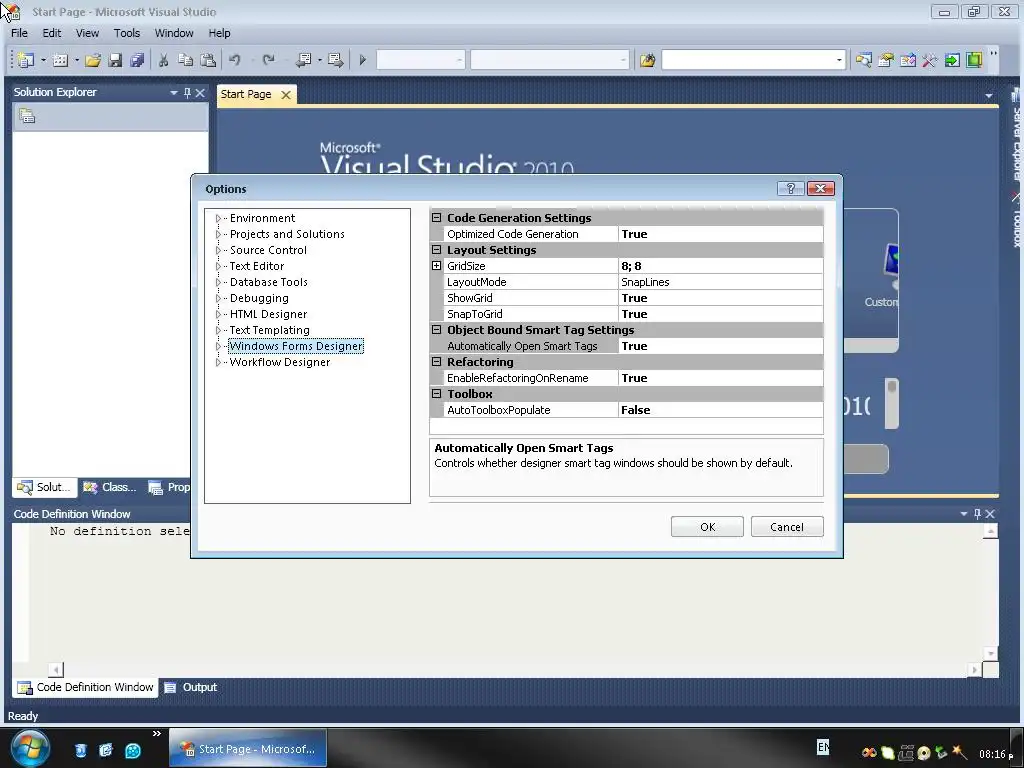This screenshot has width=1024, height=768.
Task: Click Solution Explorer properties icon
Action: 27,117
